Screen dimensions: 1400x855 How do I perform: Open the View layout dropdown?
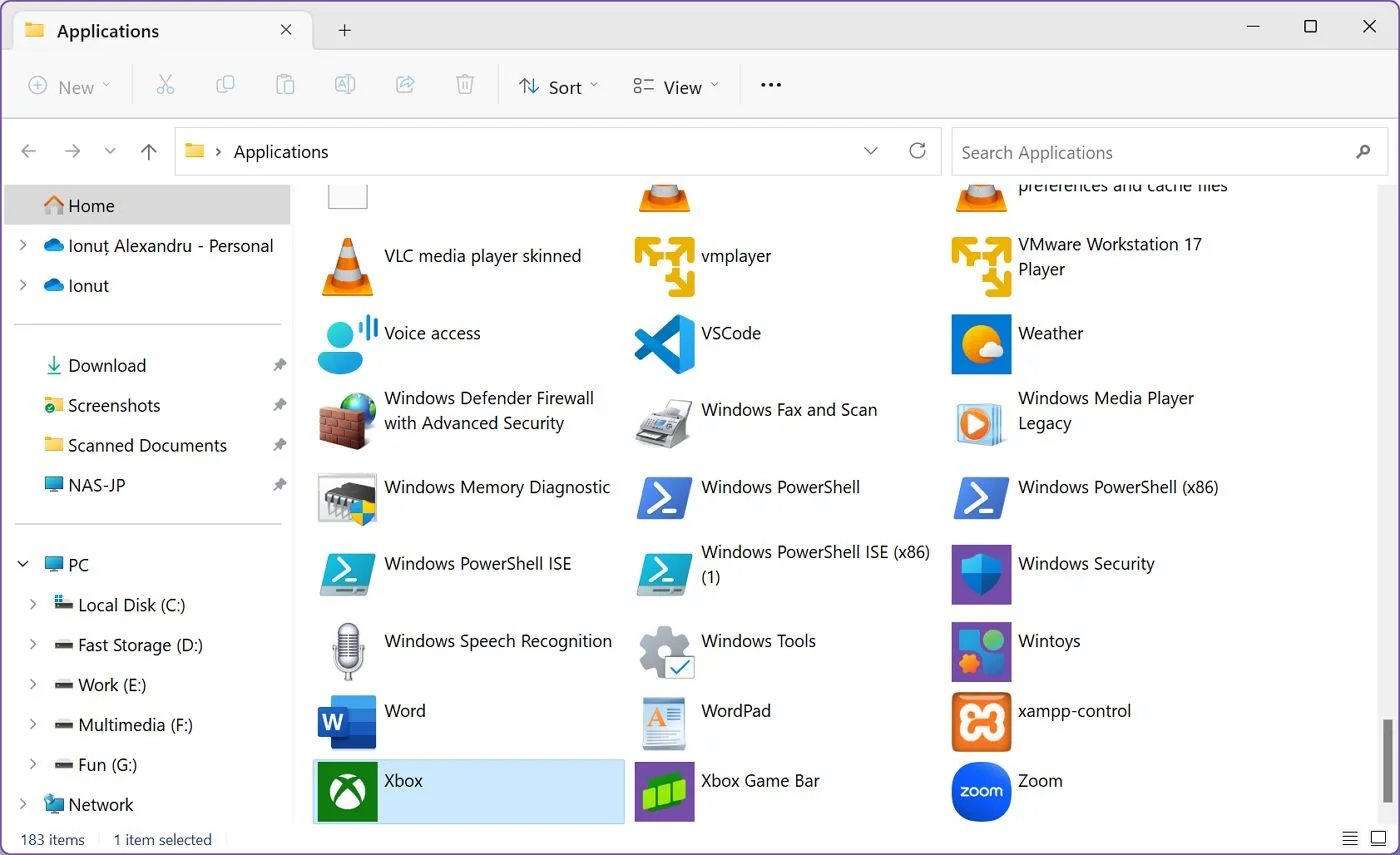(676, 86)
